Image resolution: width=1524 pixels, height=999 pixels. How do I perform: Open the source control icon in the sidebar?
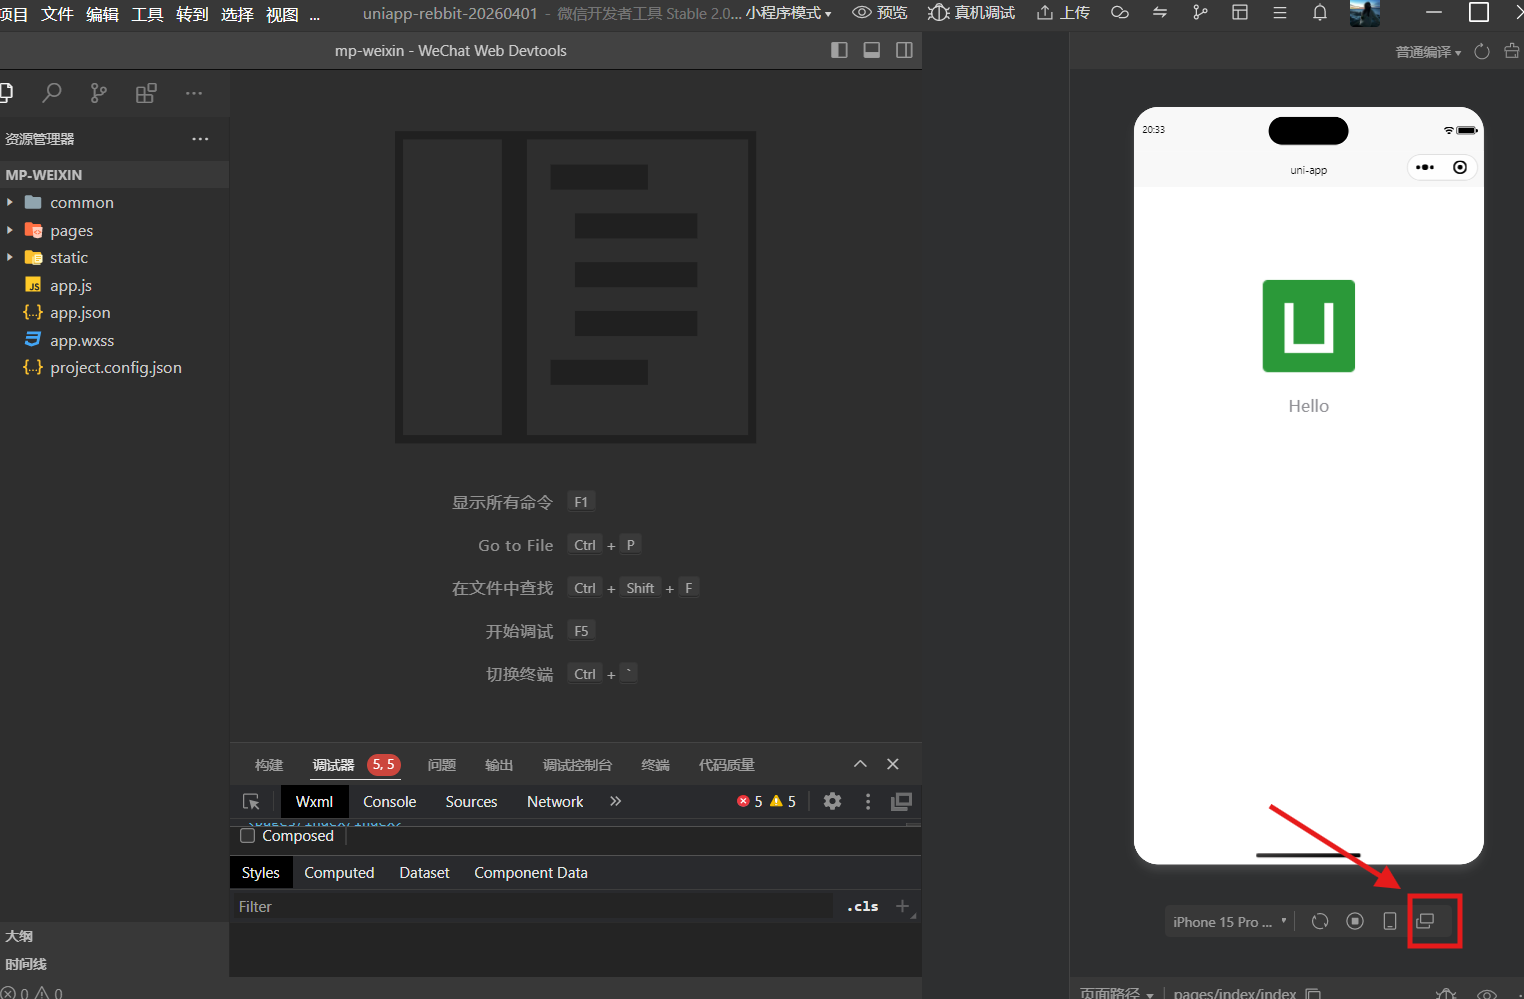[x=98, y=93]
